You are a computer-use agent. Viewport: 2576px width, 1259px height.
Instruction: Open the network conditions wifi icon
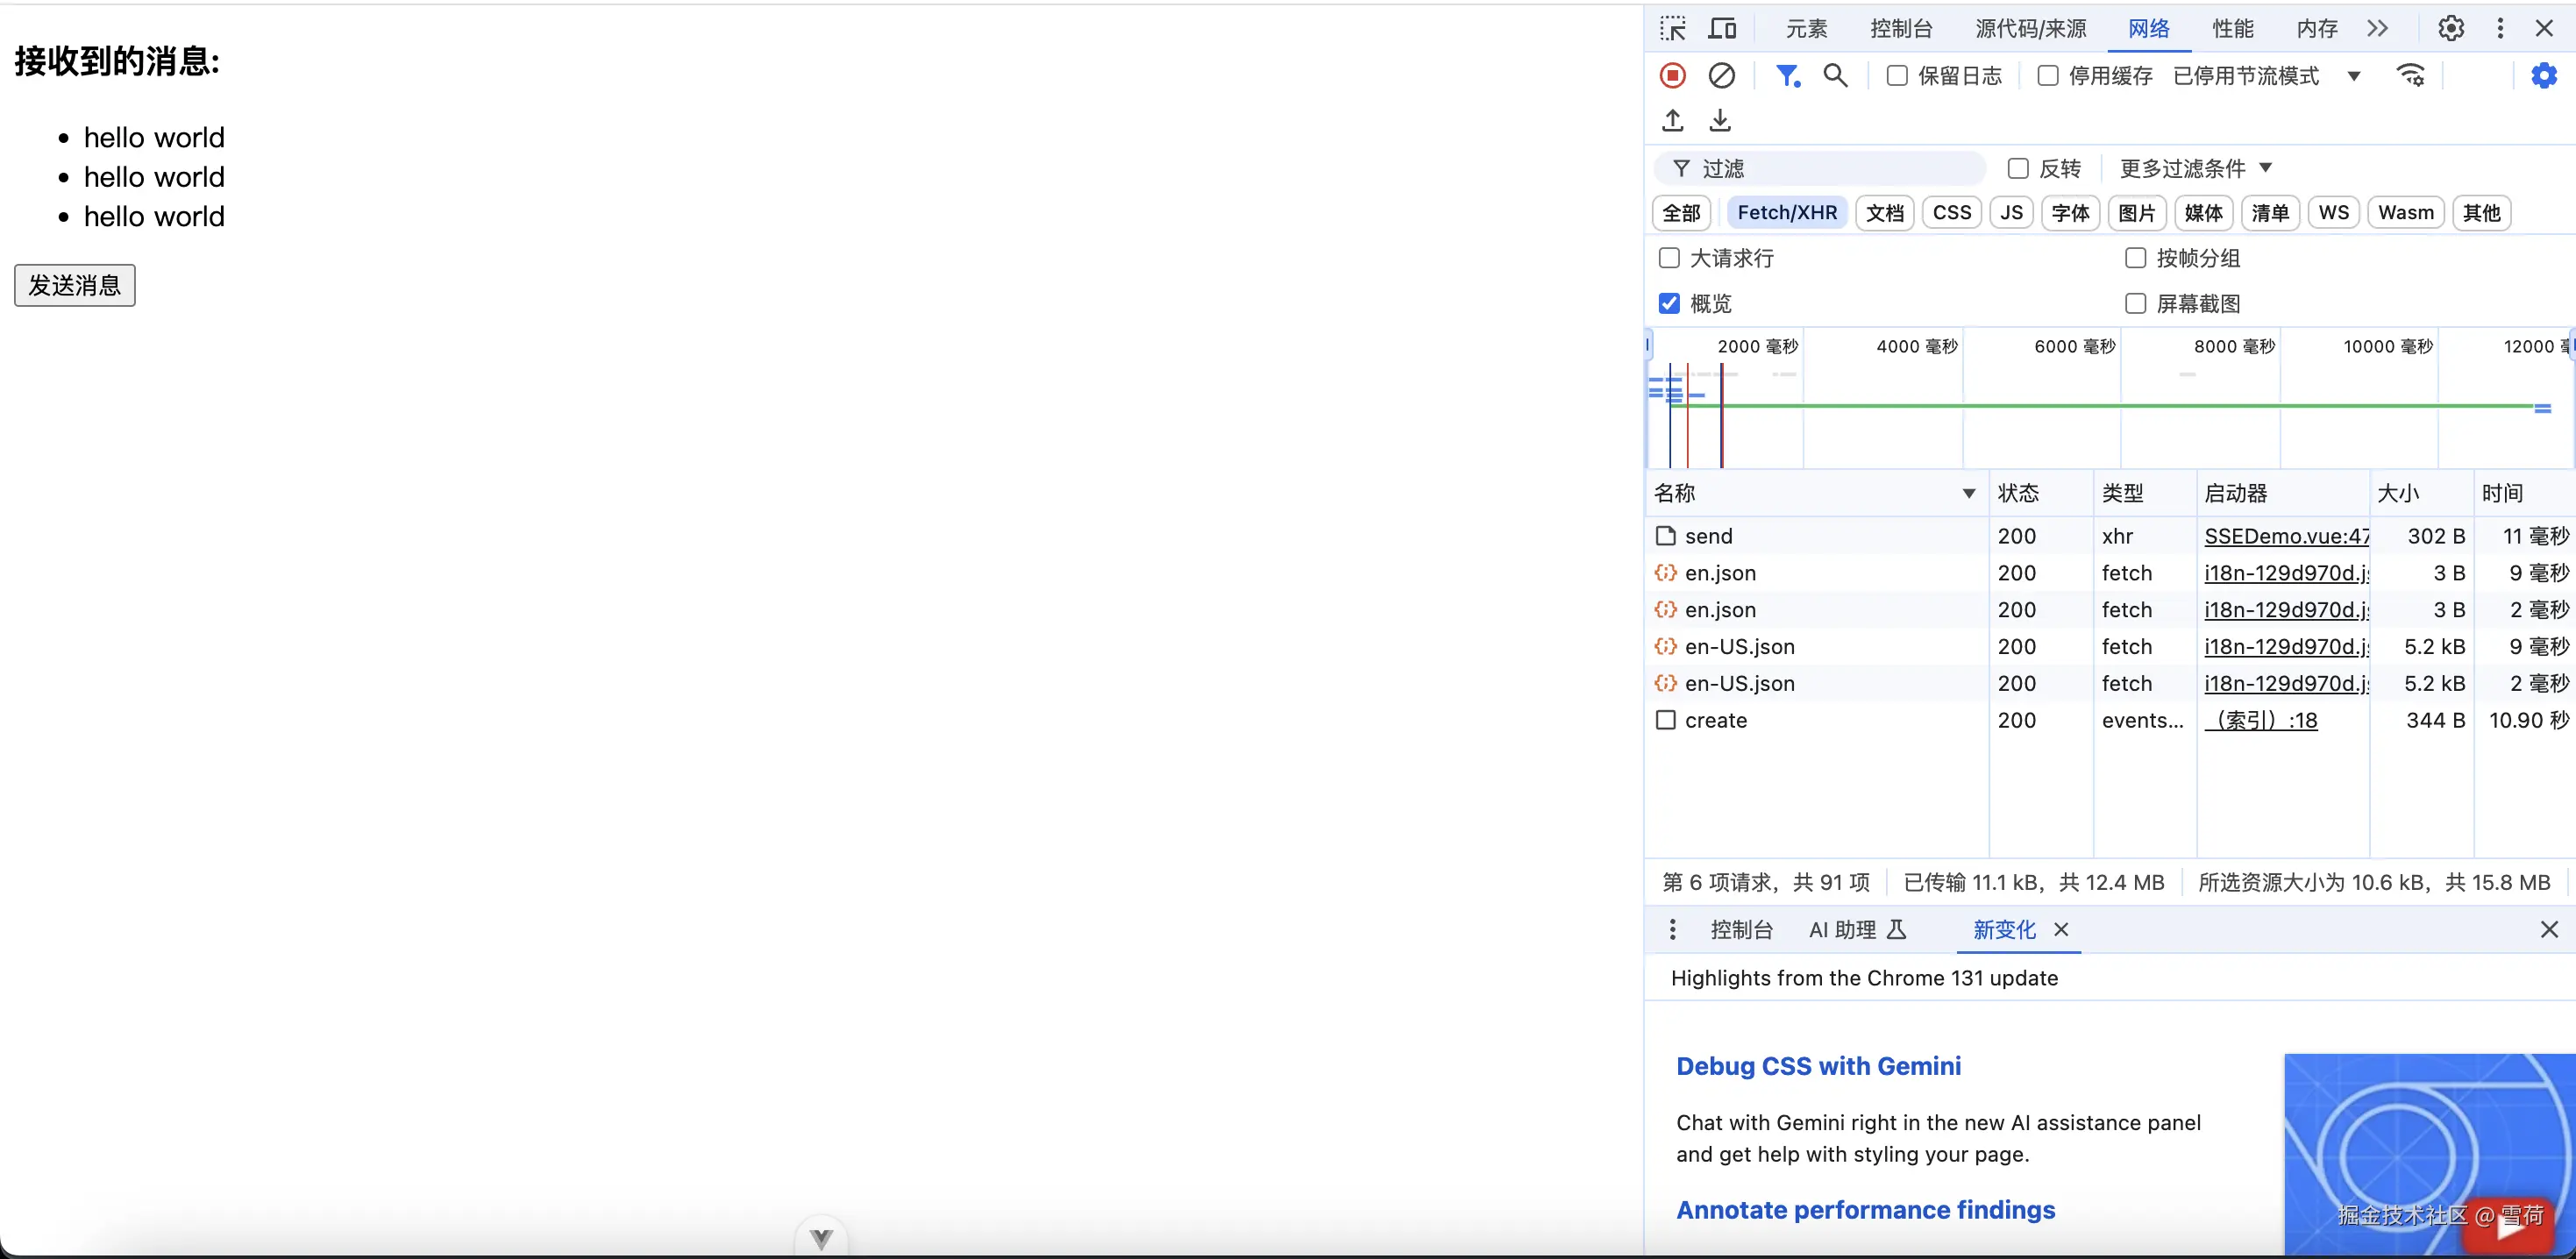2411,76
